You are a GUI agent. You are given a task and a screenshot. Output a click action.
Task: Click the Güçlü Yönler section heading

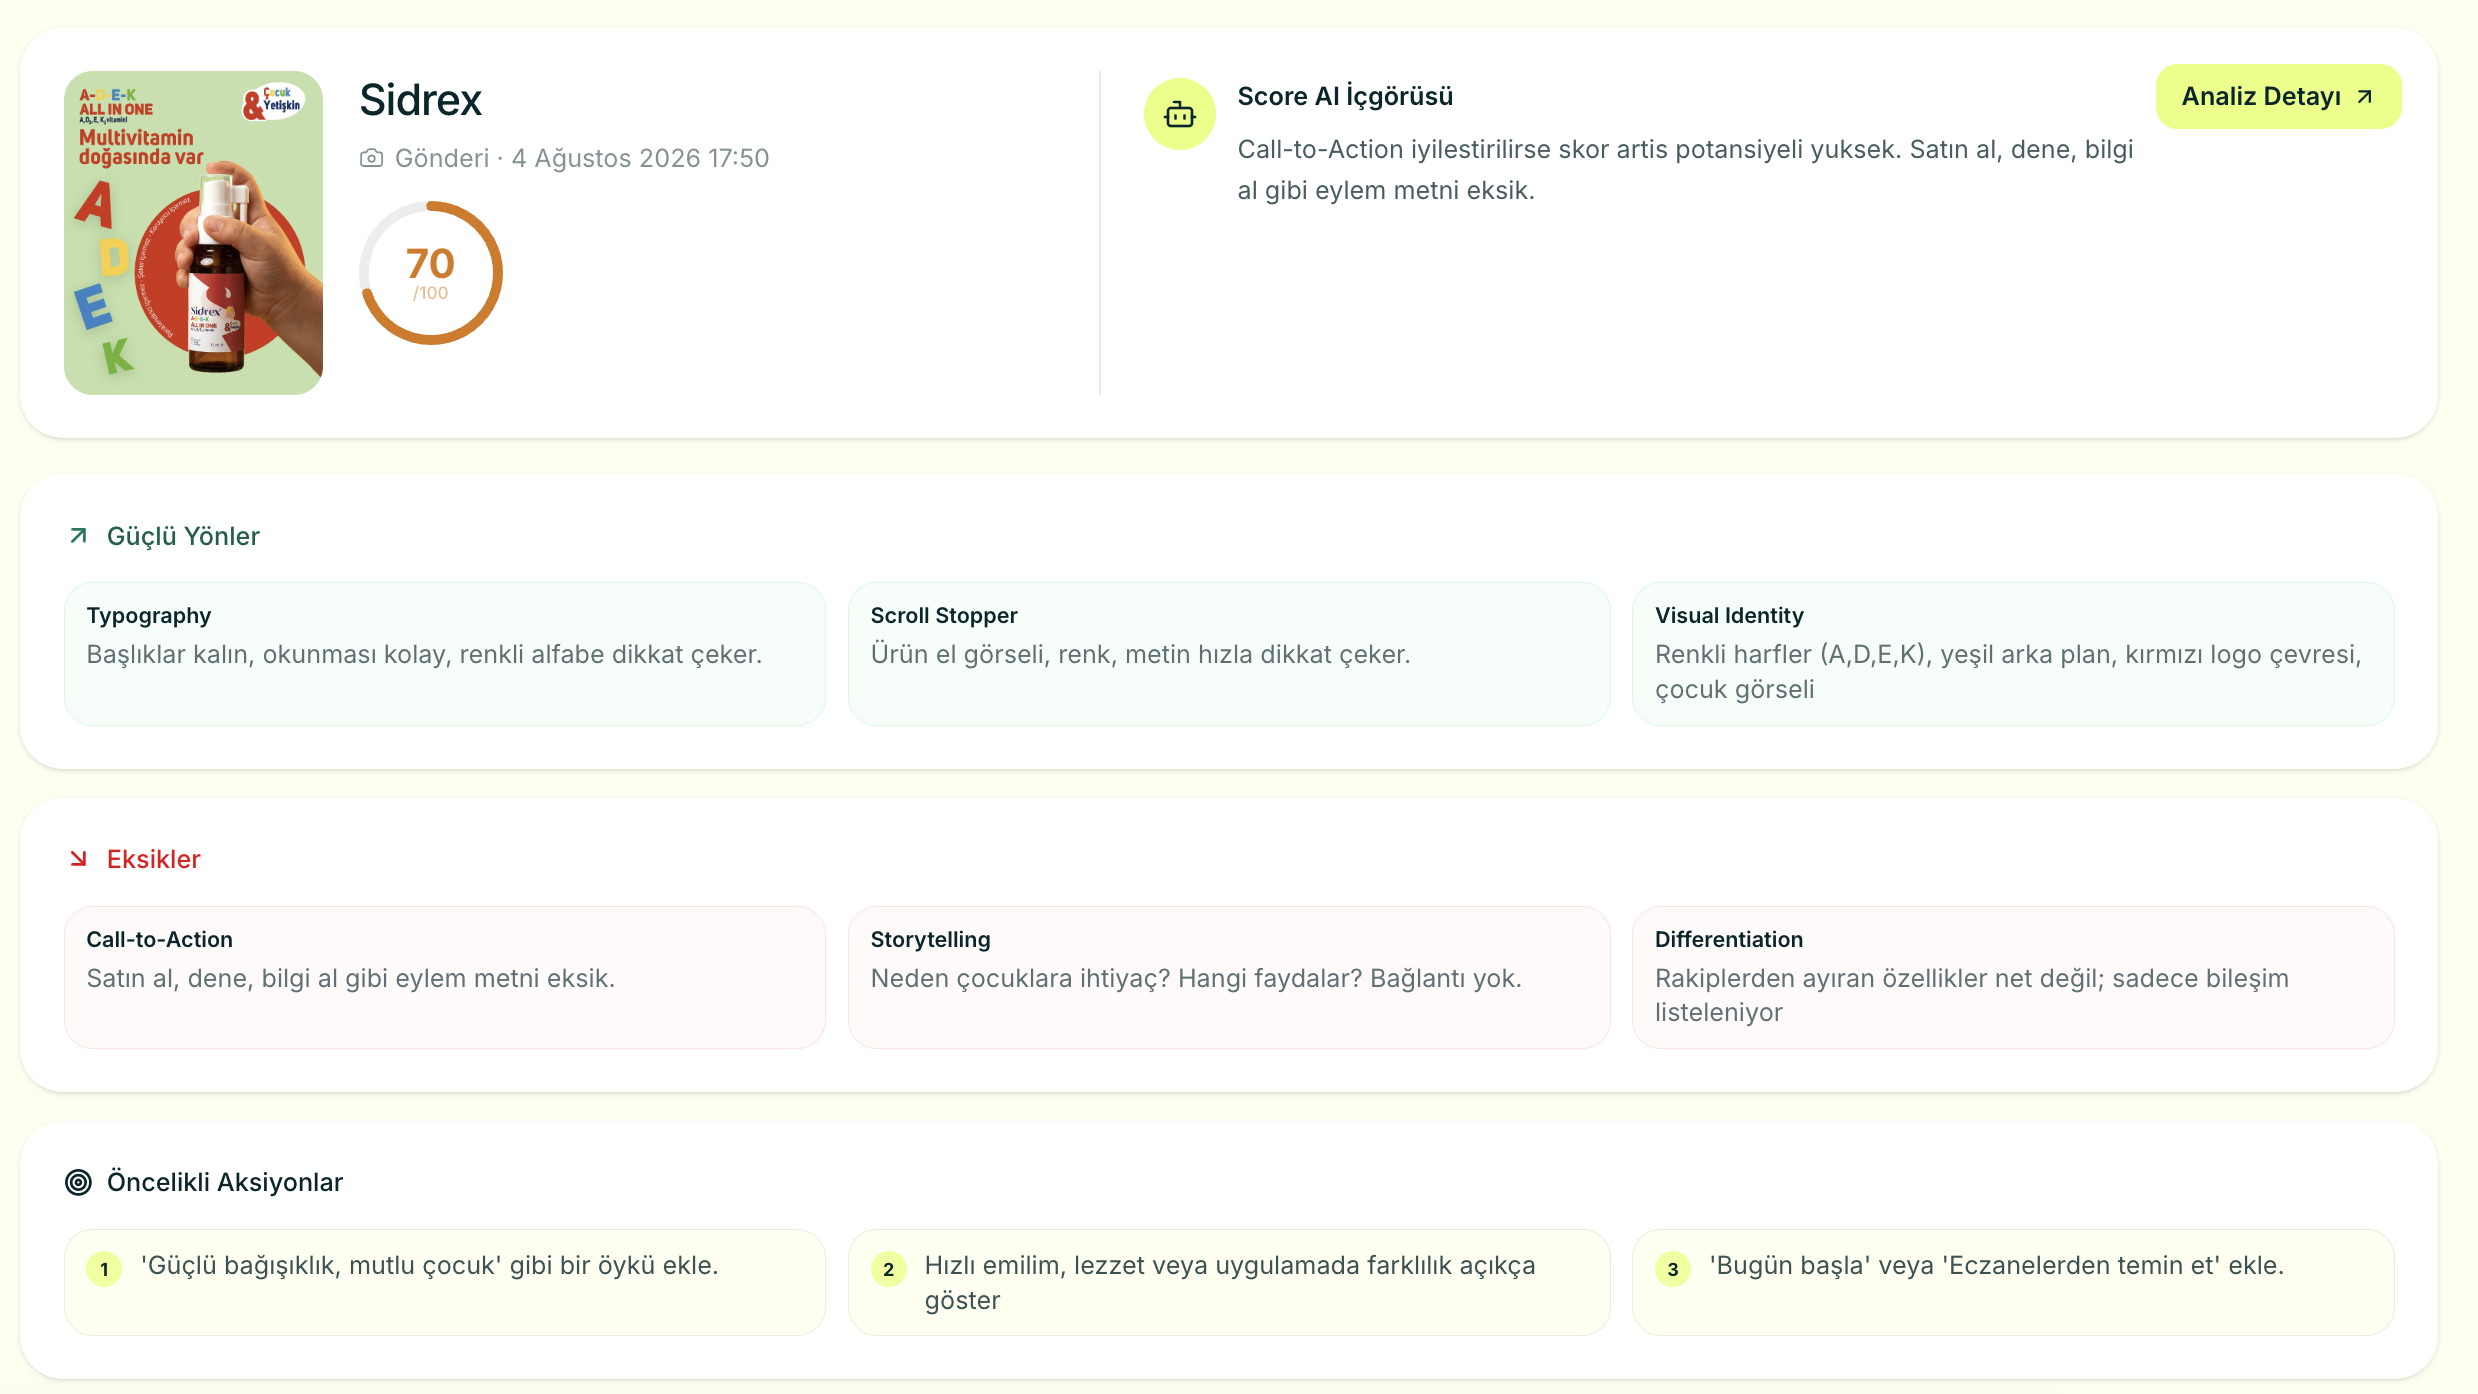183,536
